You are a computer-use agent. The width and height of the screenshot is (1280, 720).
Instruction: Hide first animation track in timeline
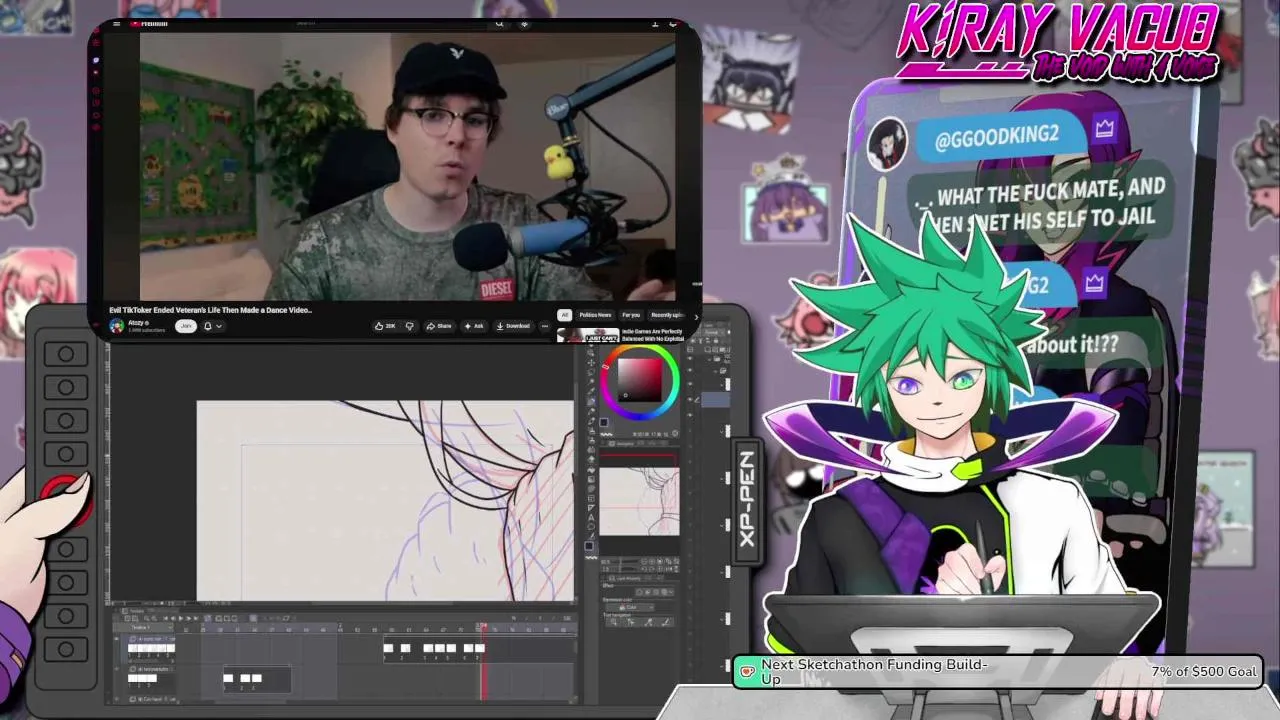[116, 639]
